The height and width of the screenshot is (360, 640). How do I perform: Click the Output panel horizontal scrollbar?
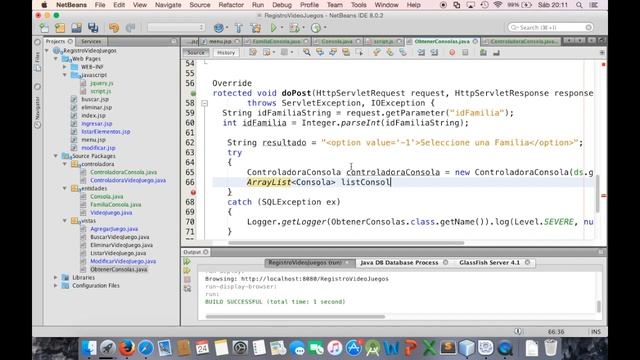pos(295,316)
